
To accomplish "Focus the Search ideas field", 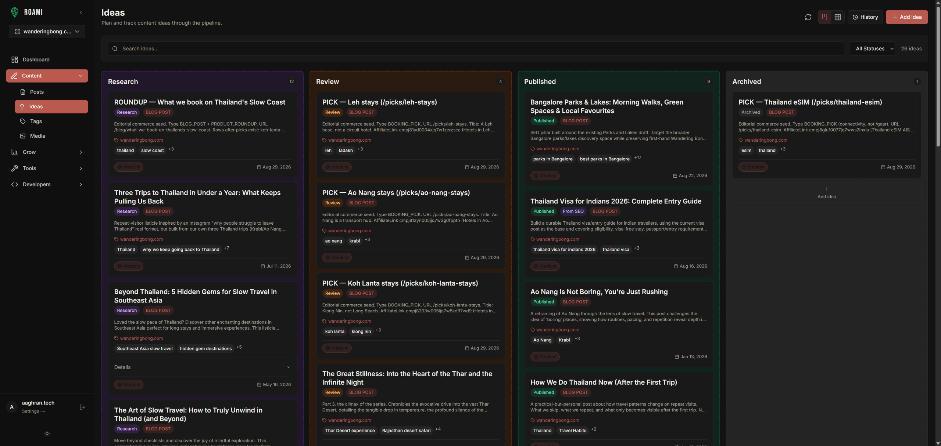I will [477, 49].
